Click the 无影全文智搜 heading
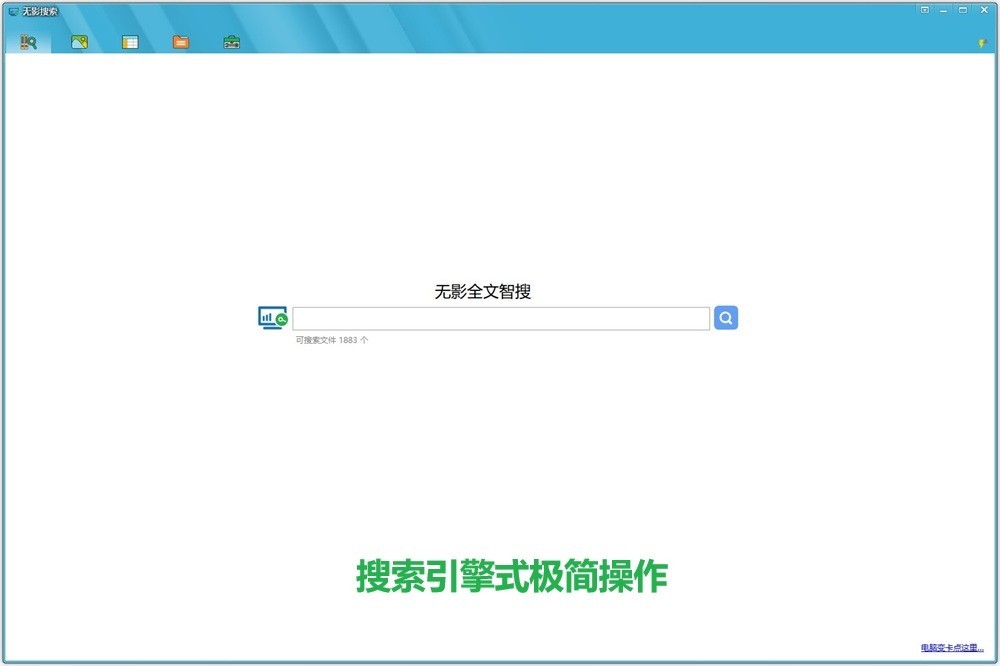Screen dimensions: 1000x666 click(482, 292)
